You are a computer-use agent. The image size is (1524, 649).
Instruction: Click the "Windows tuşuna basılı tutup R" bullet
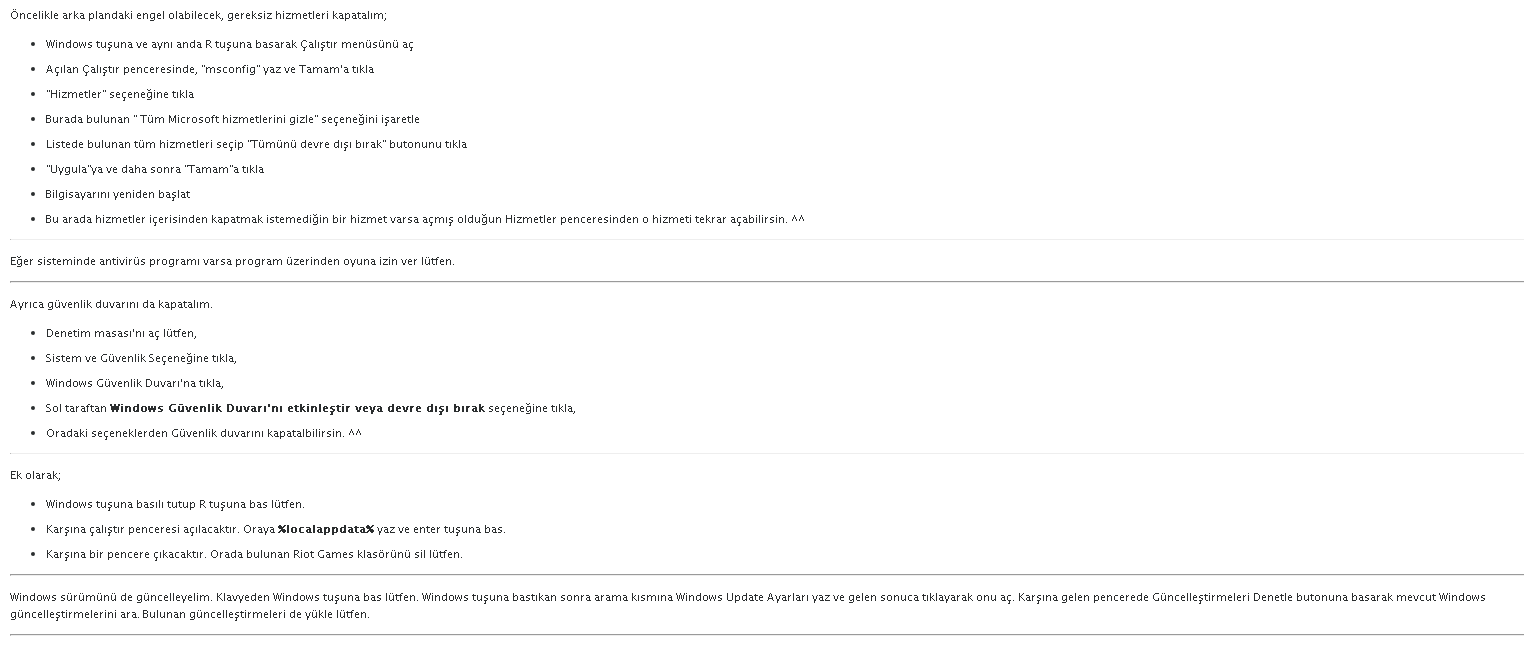[175, 504]
